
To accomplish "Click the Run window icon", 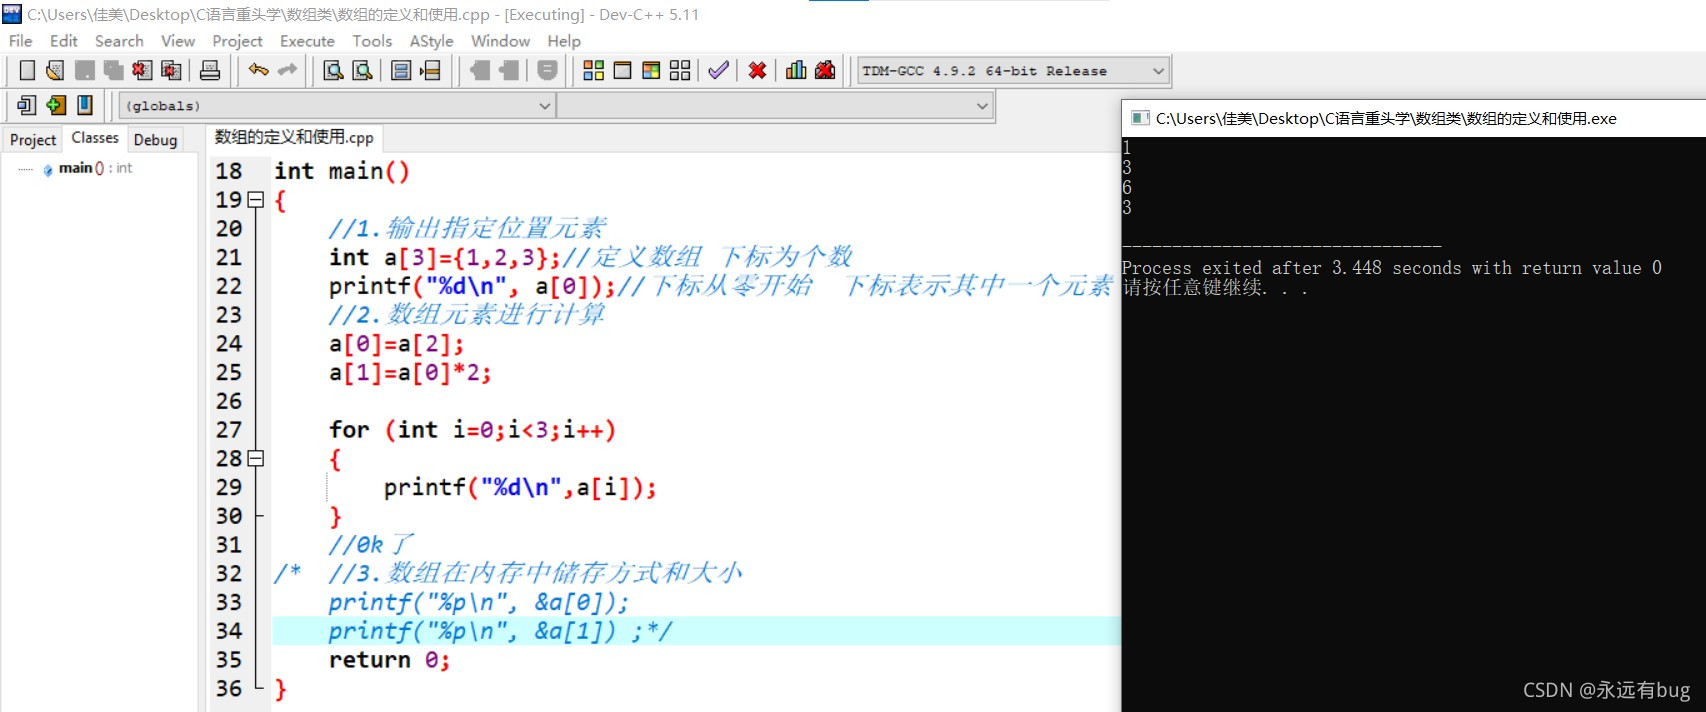I will point(622,70).
